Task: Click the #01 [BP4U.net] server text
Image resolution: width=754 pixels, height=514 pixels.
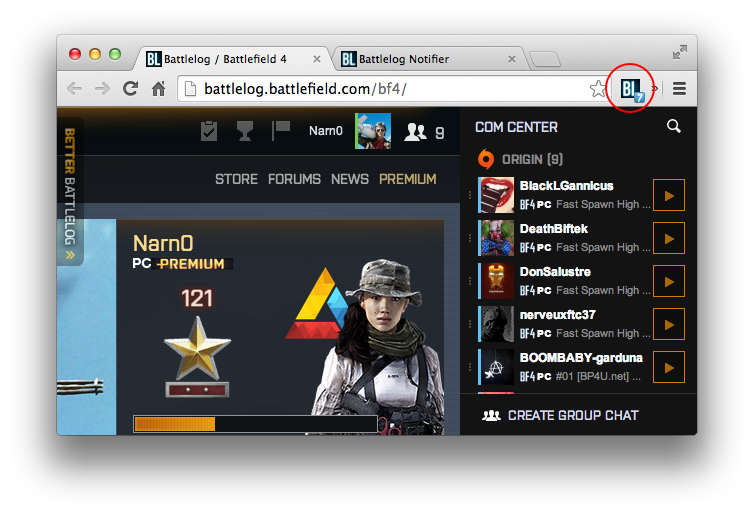Action: (x=598, y=376)
